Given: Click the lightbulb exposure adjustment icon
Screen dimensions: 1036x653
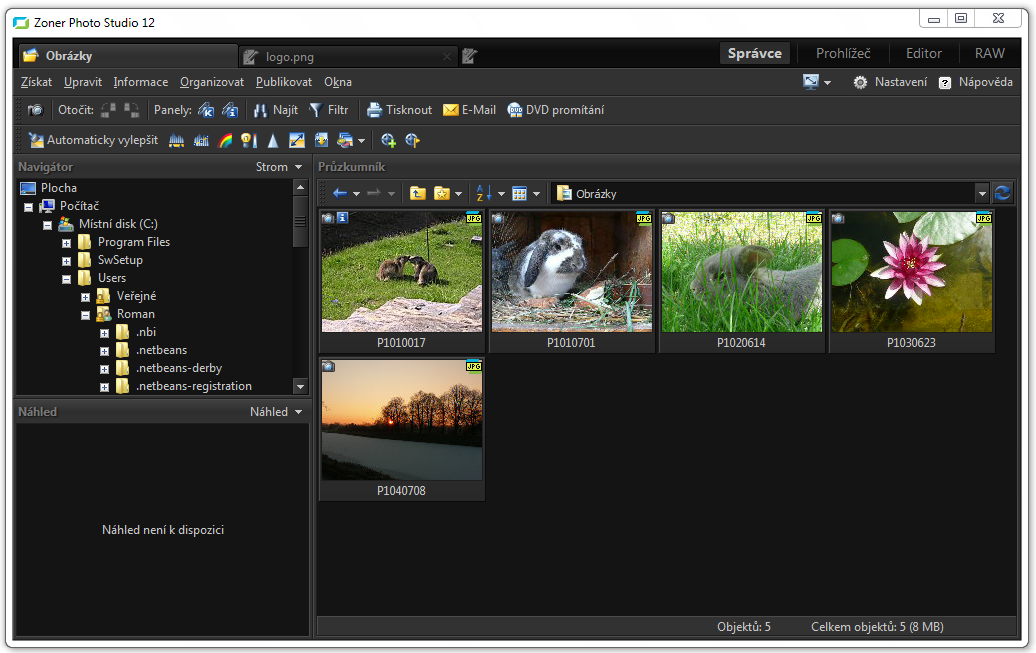Looking at the screenshot, I should [x=249, y=140].
